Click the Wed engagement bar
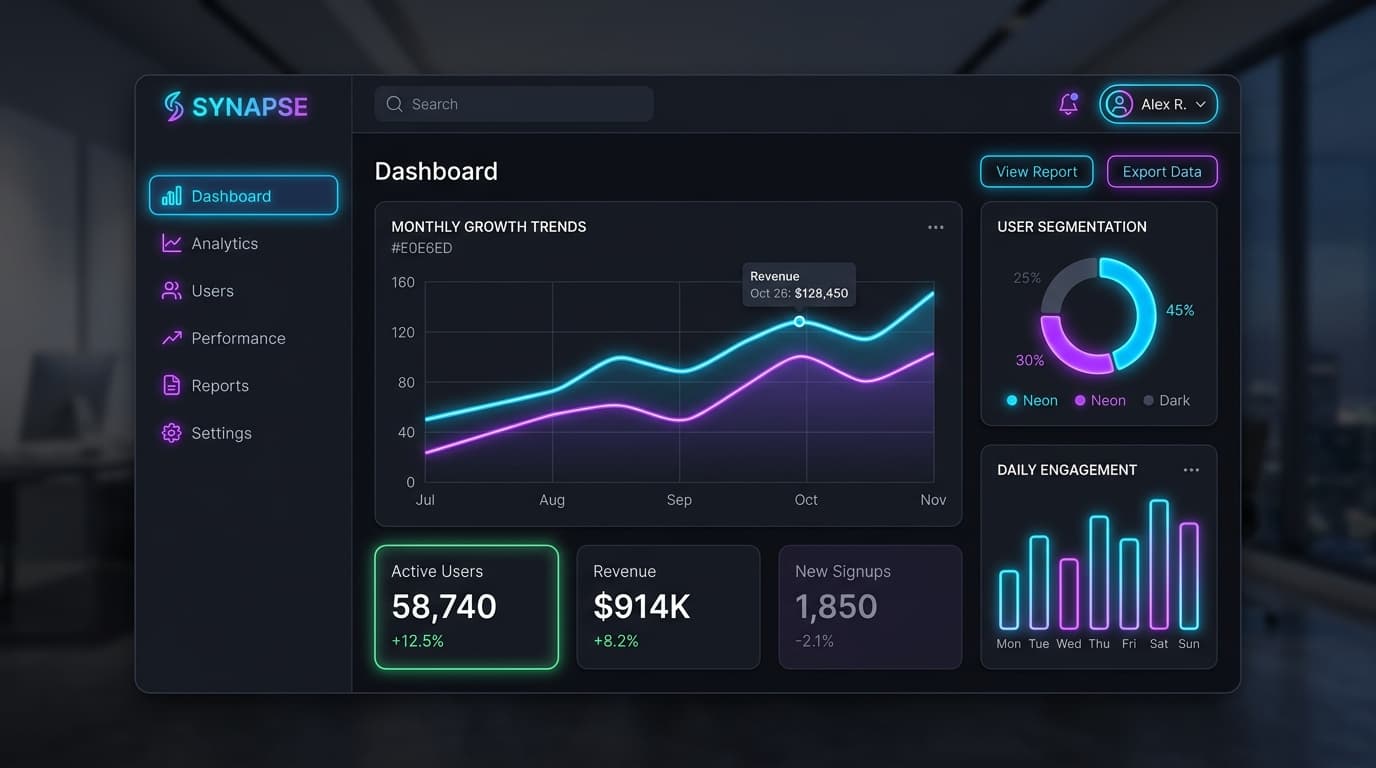The height and width of the screenshot is (768, 1376). tap(1069, 594)
